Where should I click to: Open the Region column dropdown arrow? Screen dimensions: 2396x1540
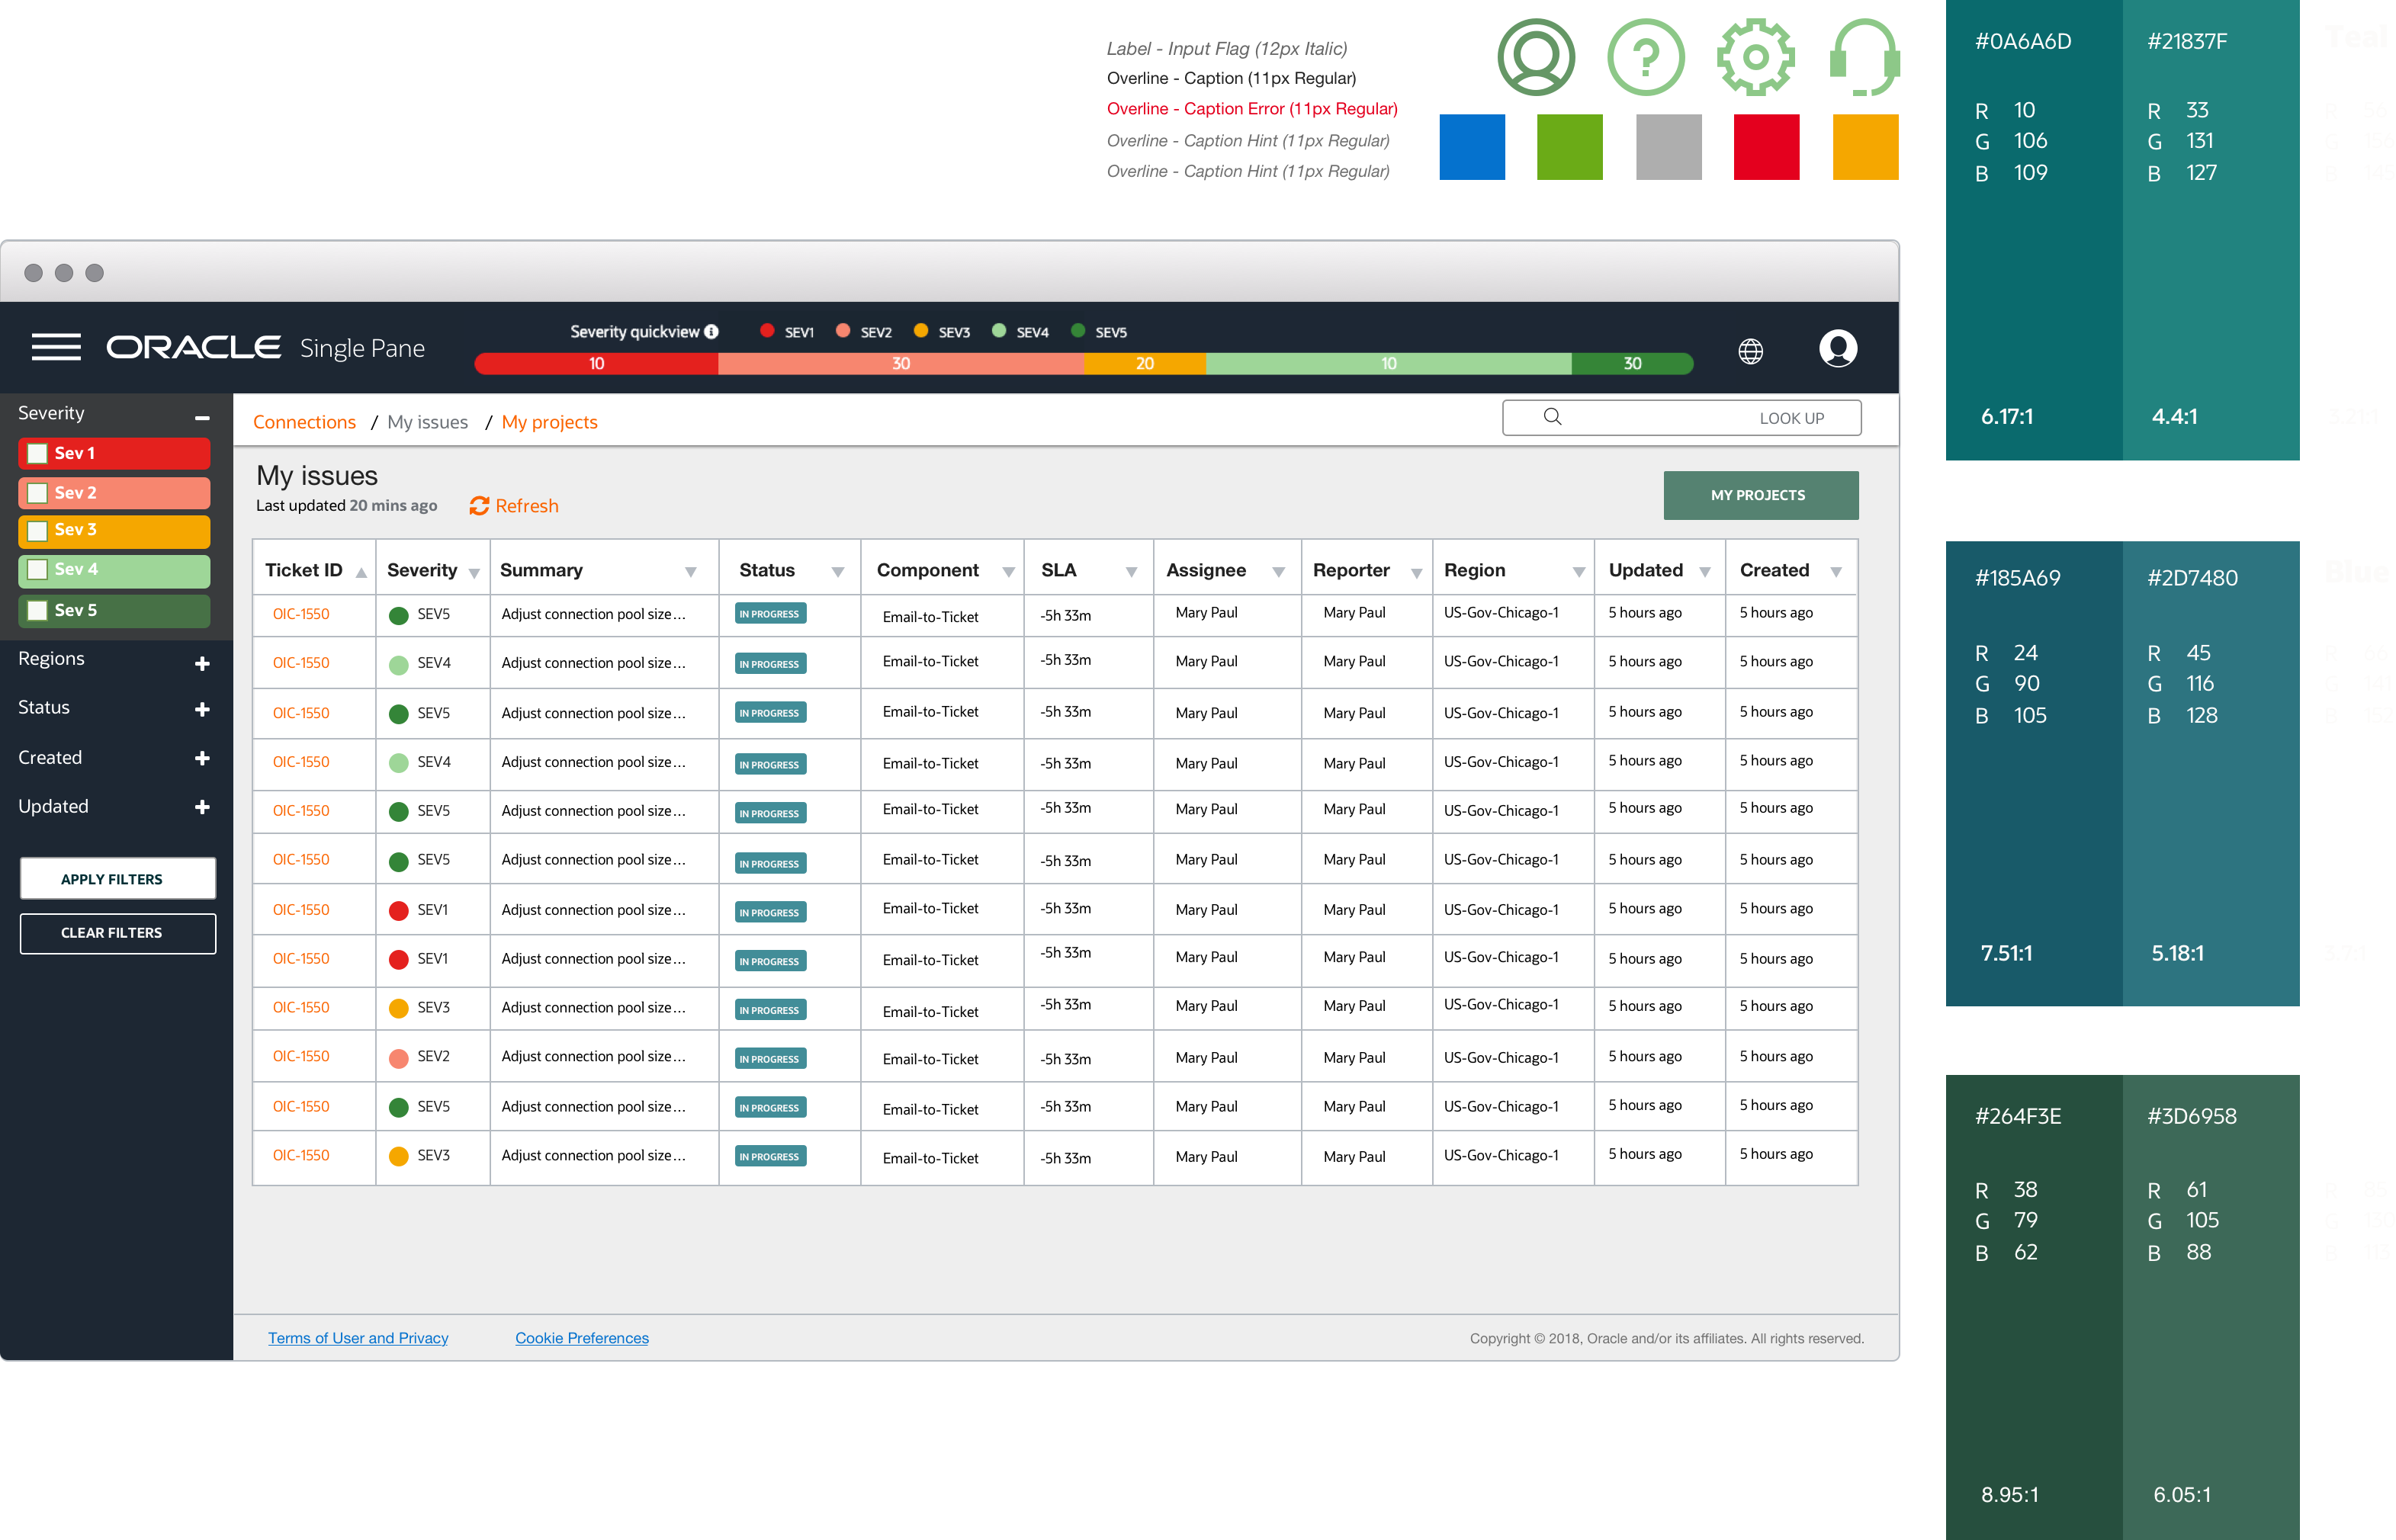pos(1578,572)
